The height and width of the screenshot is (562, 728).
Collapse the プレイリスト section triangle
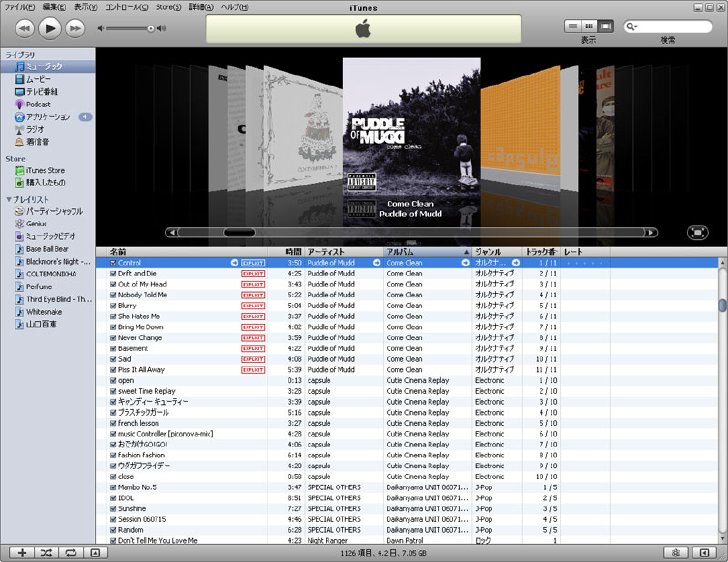pyautogui.click(x=8, y=199)
